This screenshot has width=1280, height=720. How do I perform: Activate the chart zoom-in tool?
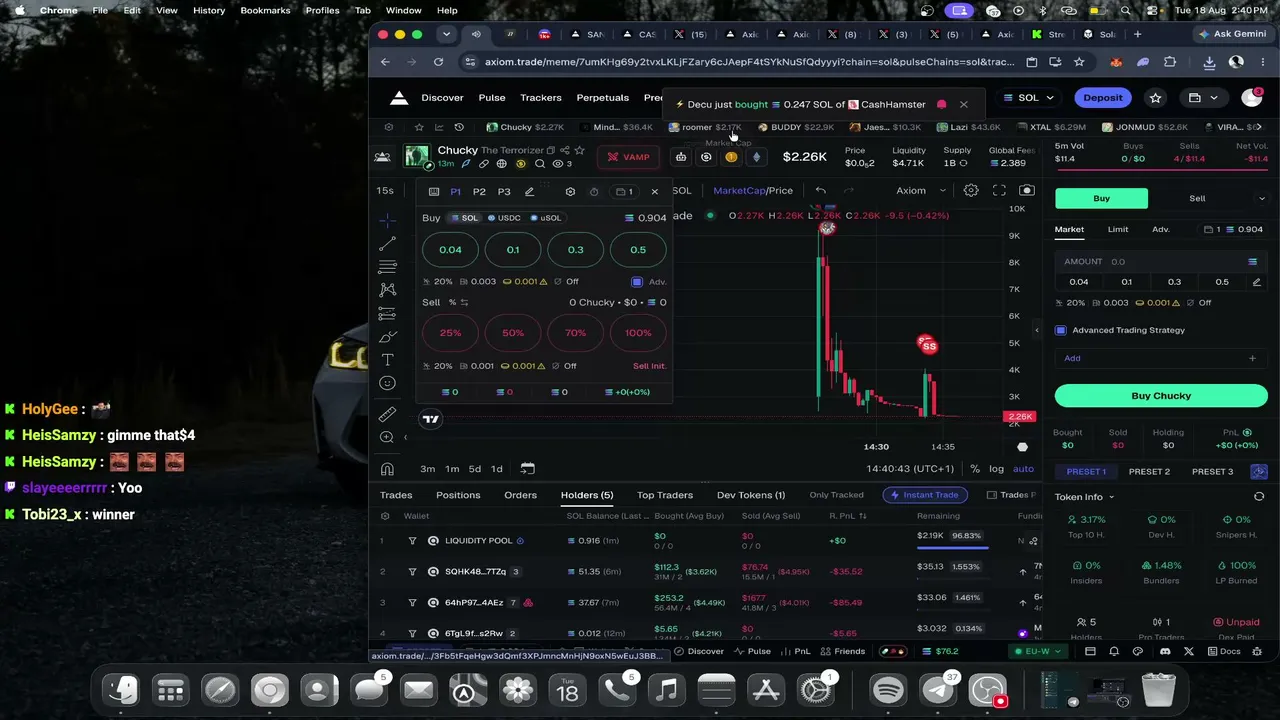pos(388,438)
